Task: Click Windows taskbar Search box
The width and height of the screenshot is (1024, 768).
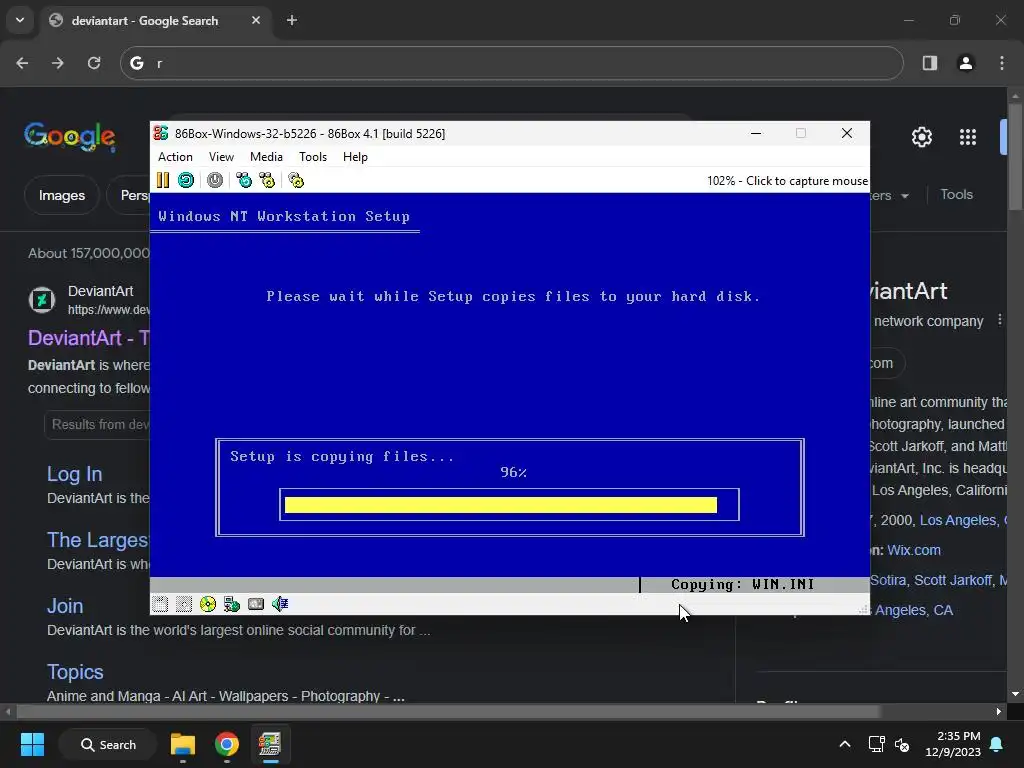Action: [x=108, y=744]
